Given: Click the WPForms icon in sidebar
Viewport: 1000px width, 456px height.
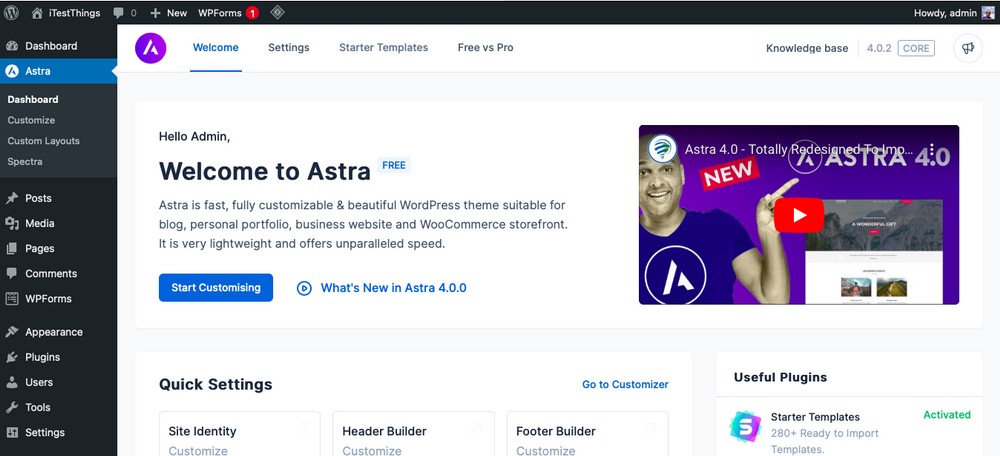Looking at the screenshot, I should pos(11,298).
